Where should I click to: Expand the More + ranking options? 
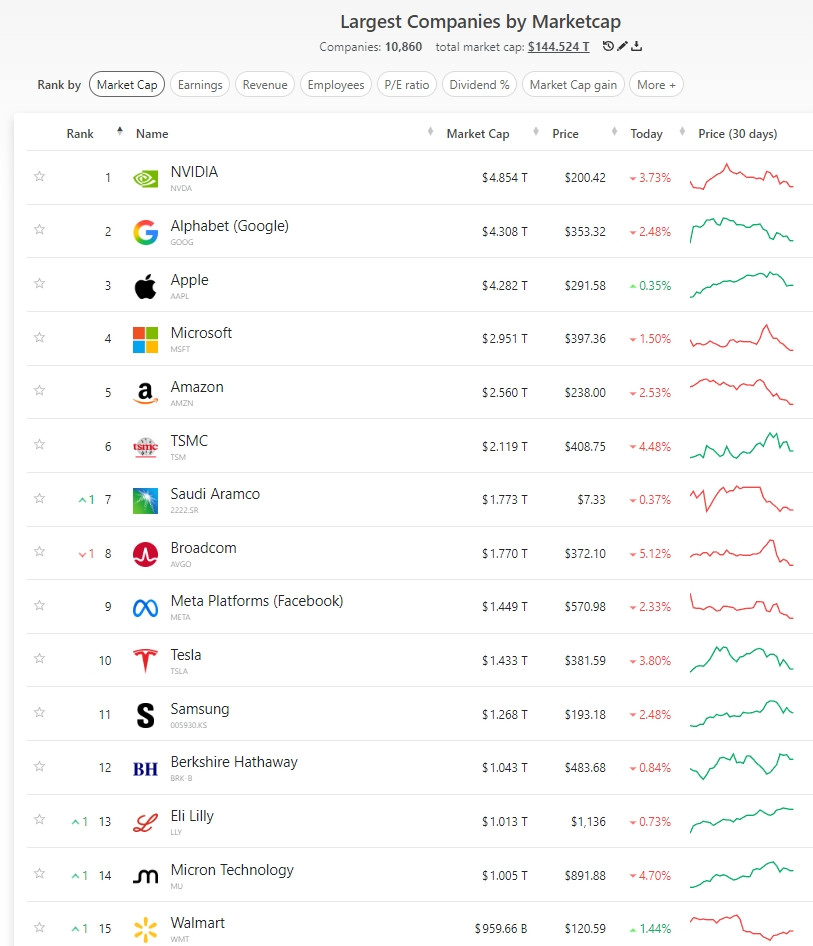pyautogui.click(x=656, y=84)
